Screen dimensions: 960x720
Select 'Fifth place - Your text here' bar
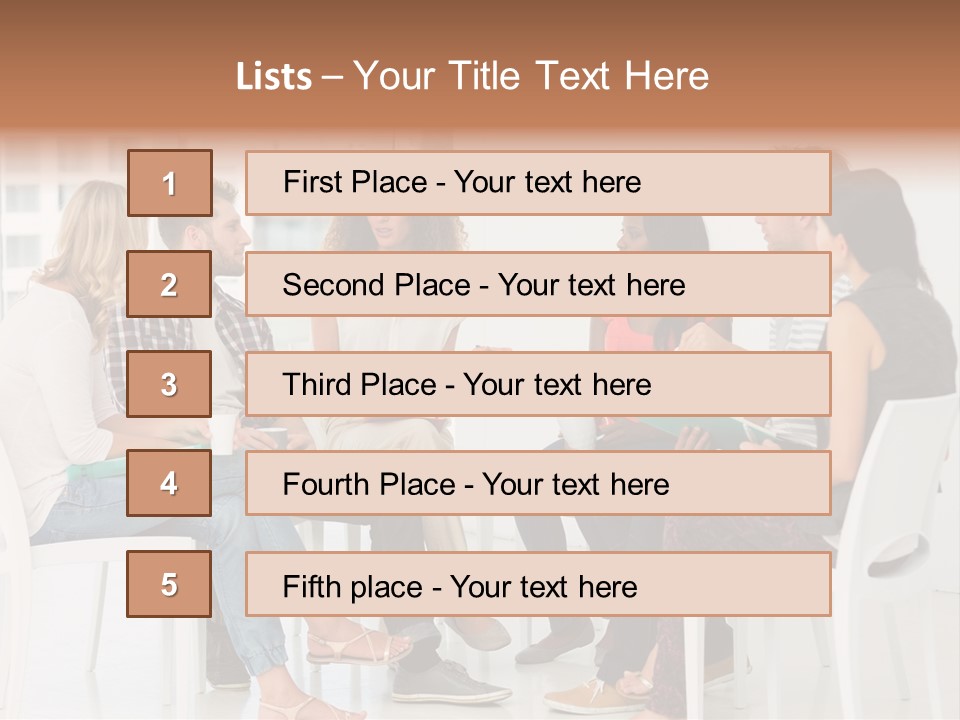(538, 584)
